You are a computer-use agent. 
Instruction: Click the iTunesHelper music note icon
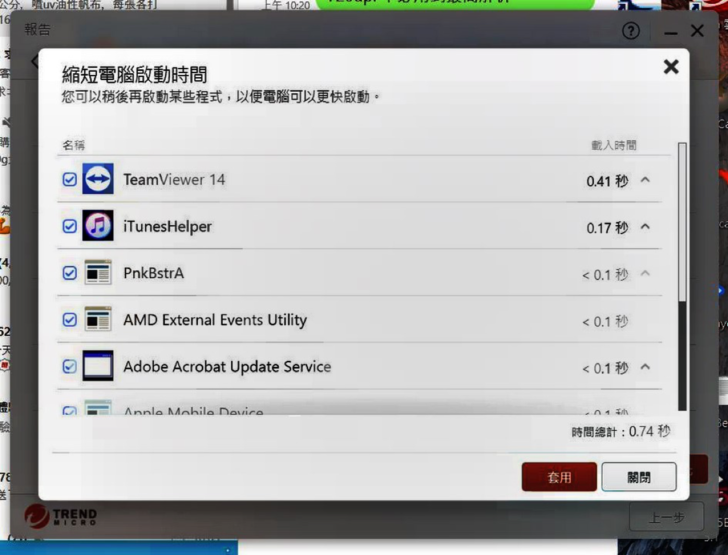coord(98,226)
